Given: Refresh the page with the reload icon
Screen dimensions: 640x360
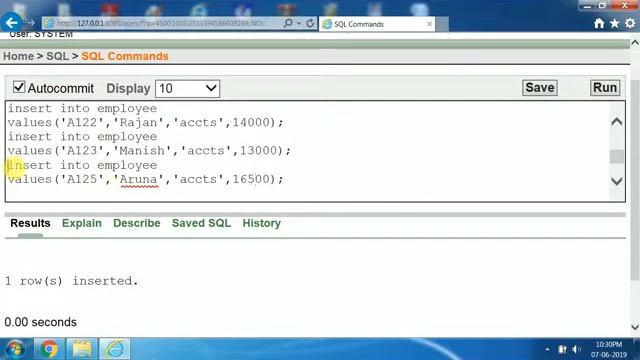Looking at the screenshot, I should click(x=310, y=23).
